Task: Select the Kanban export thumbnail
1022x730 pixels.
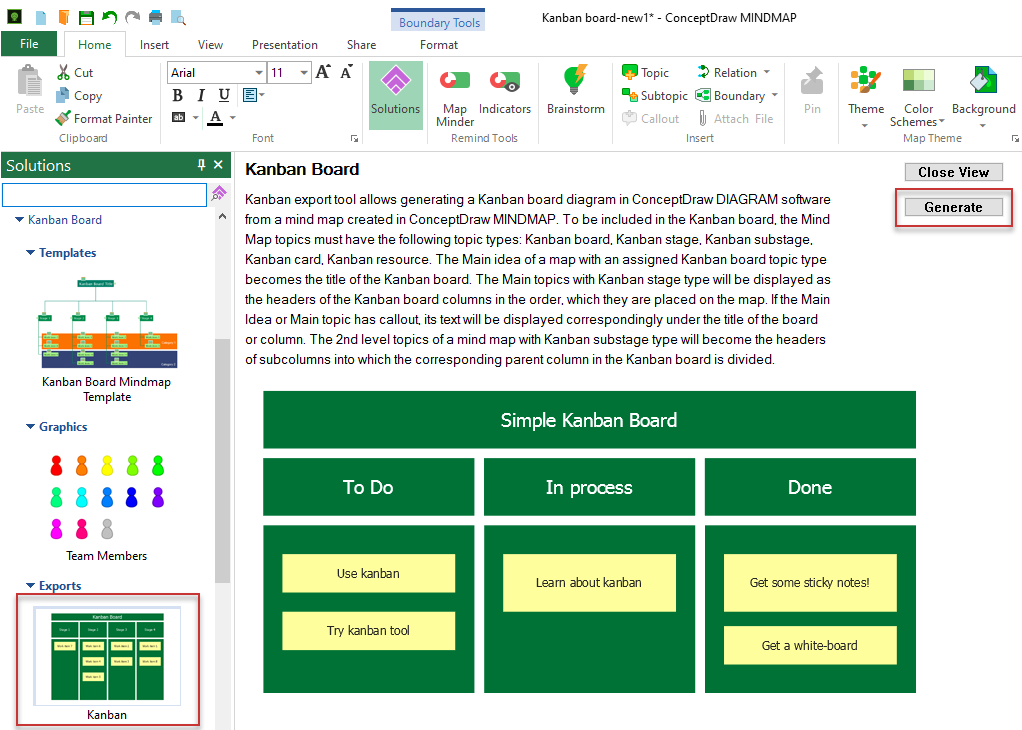Action: tap(107, 656)
